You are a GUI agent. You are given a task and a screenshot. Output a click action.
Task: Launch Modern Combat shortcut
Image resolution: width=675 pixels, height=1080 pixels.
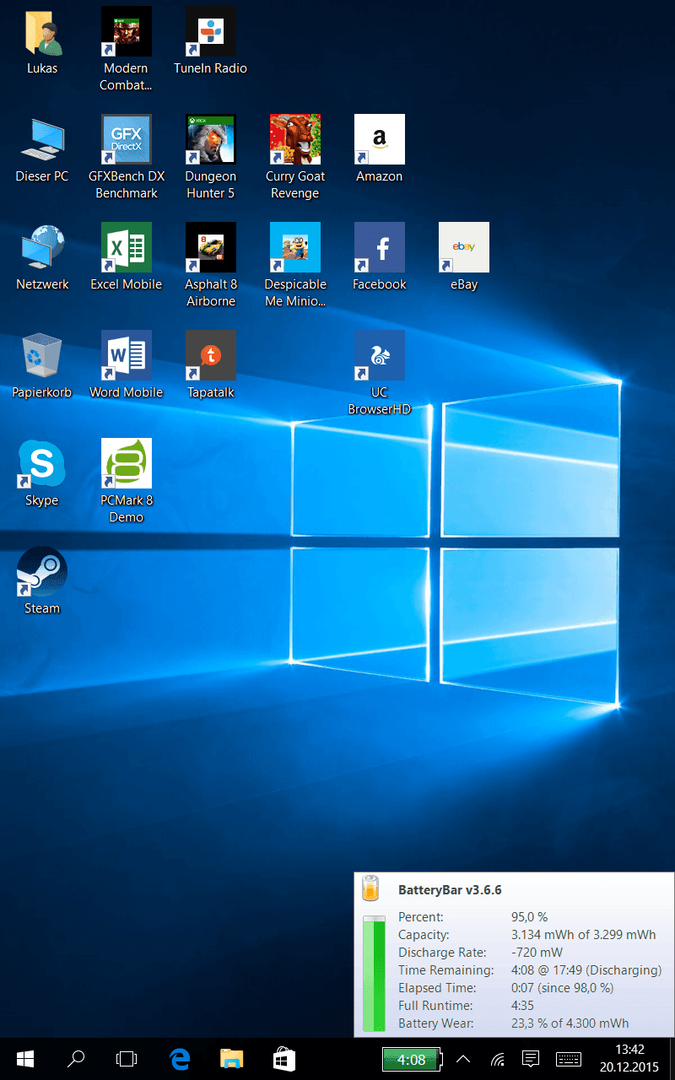click(x=126, y=48)
